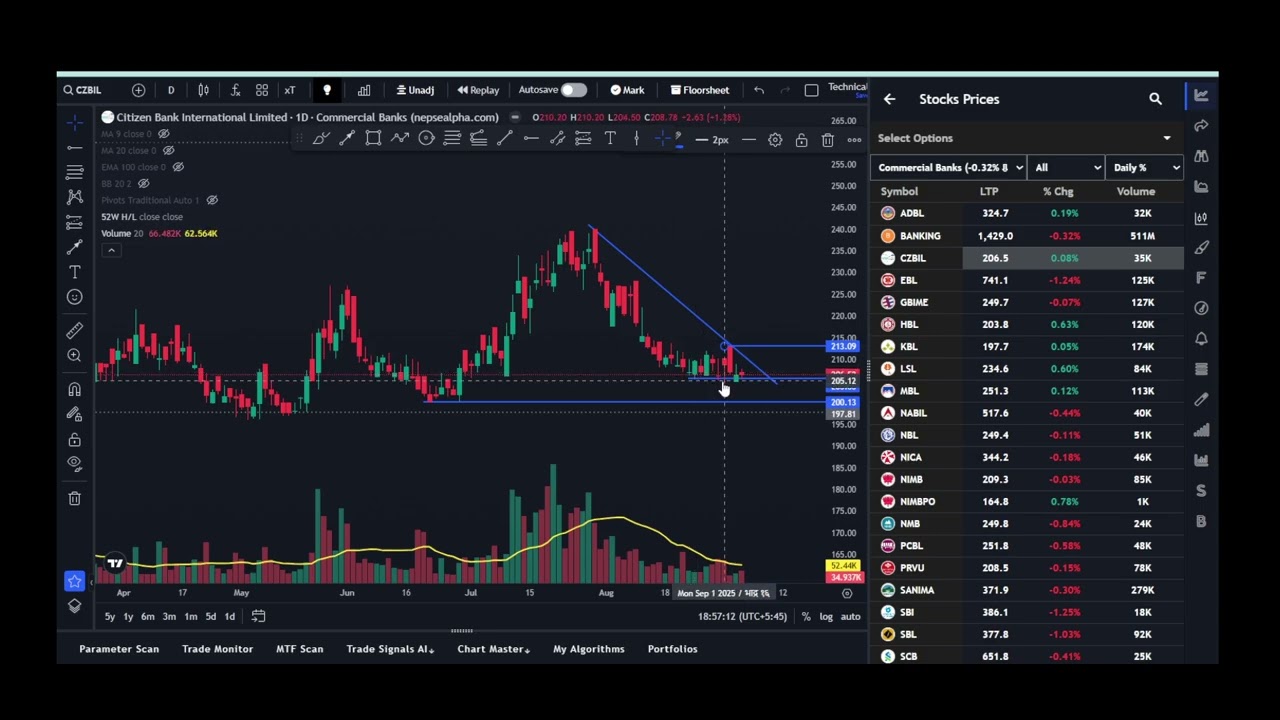
Task: Click the Unadj button
Action: click(415, 90)
